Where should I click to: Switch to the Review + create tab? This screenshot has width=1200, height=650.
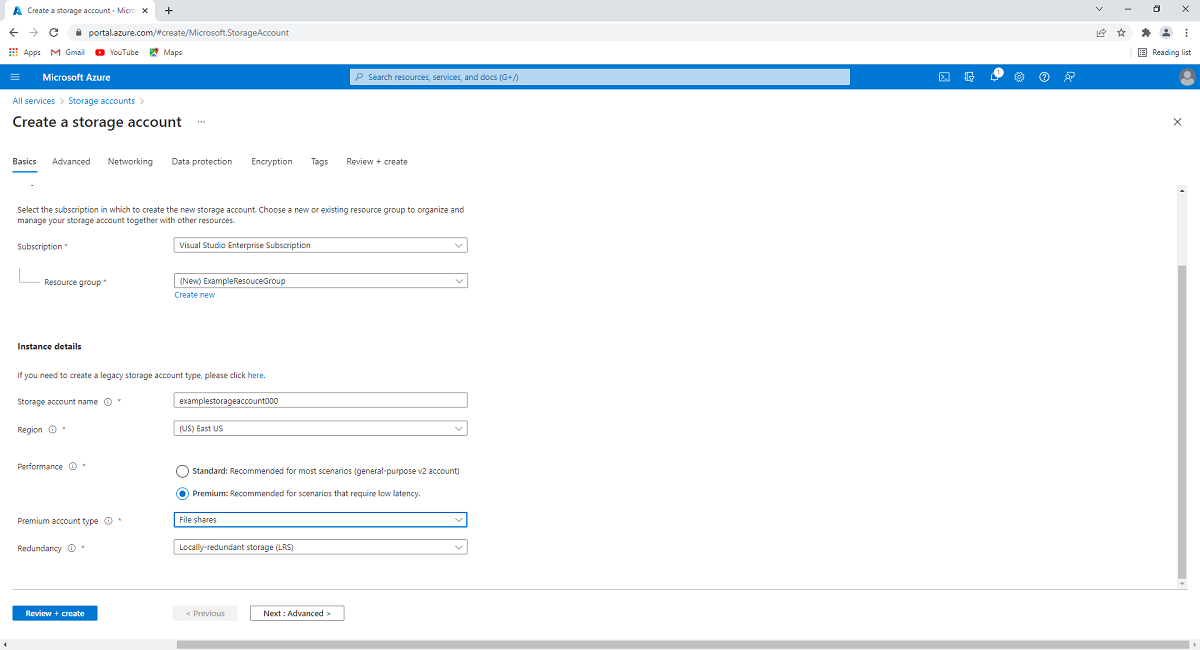tap(377, 161)
